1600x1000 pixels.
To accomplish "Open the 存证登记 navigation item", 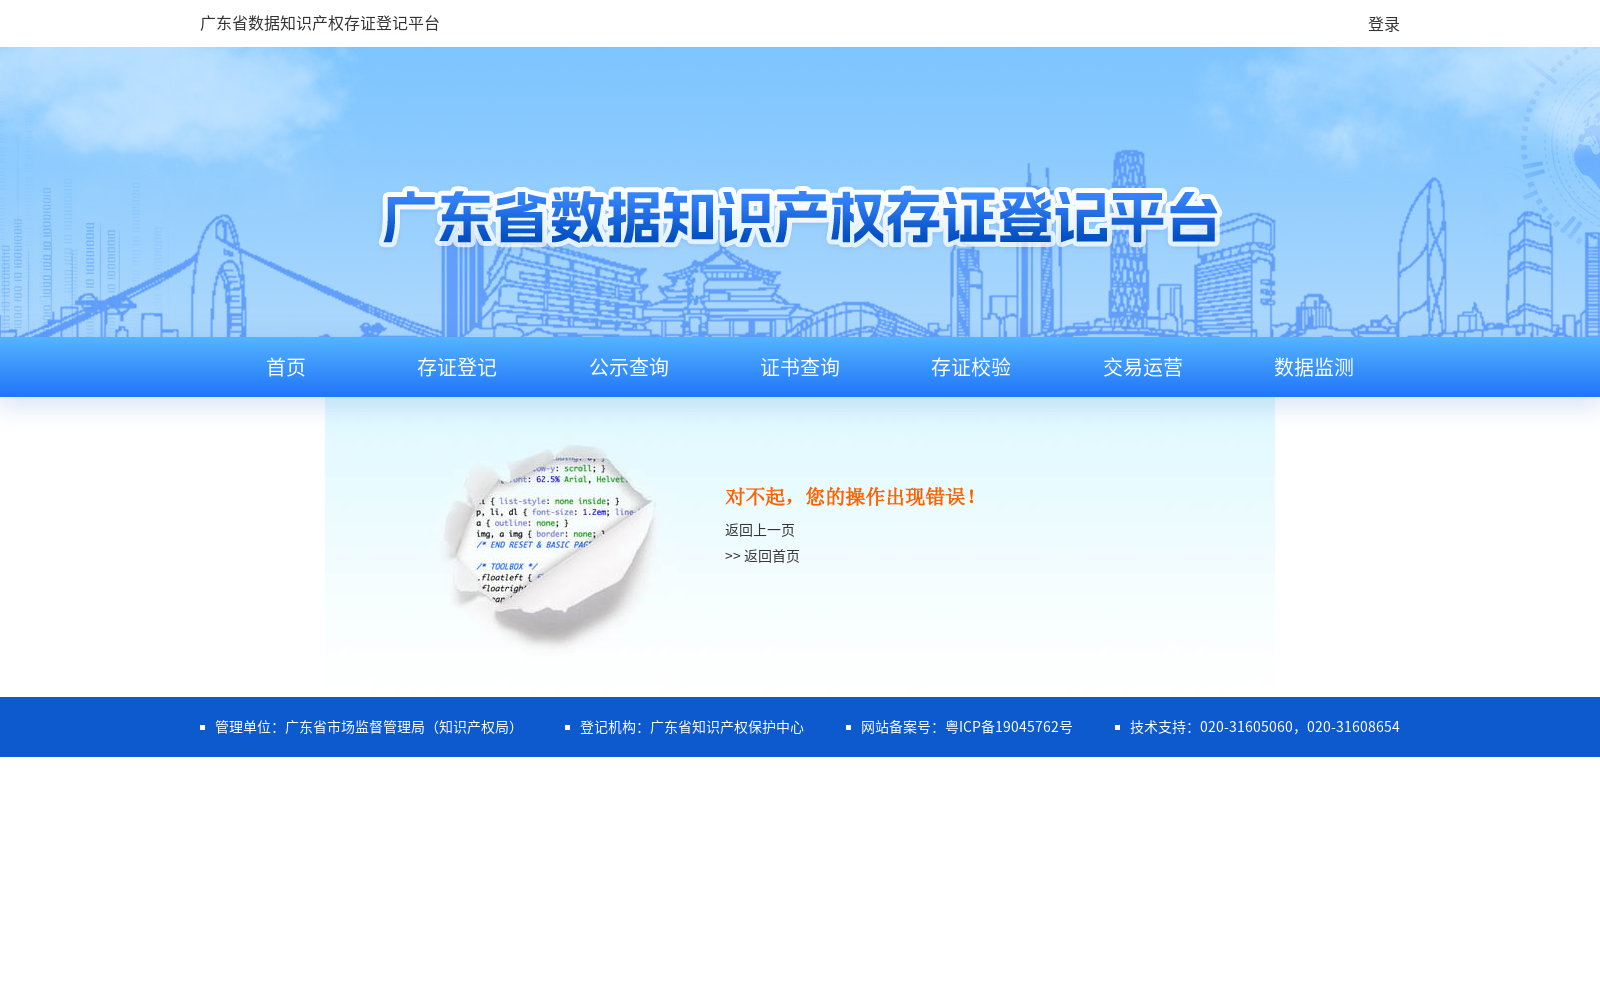I will pos(457,367).
